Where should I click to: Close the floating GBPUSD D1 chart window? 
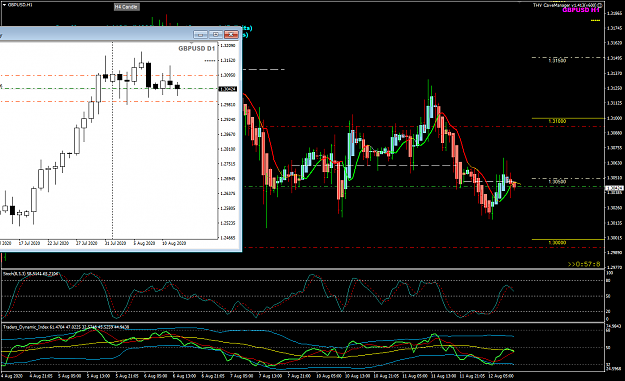click(x=231, y=35)
